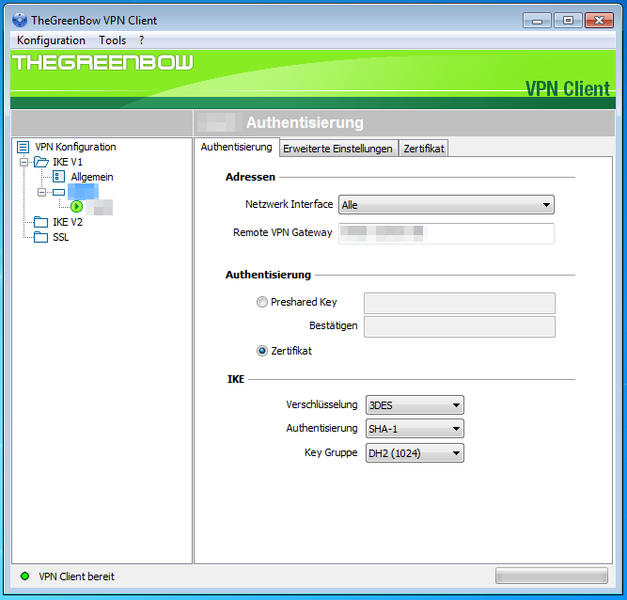Open the Konfiguration menu
This screenshot has width=627, height=600.
pos(51,40)
